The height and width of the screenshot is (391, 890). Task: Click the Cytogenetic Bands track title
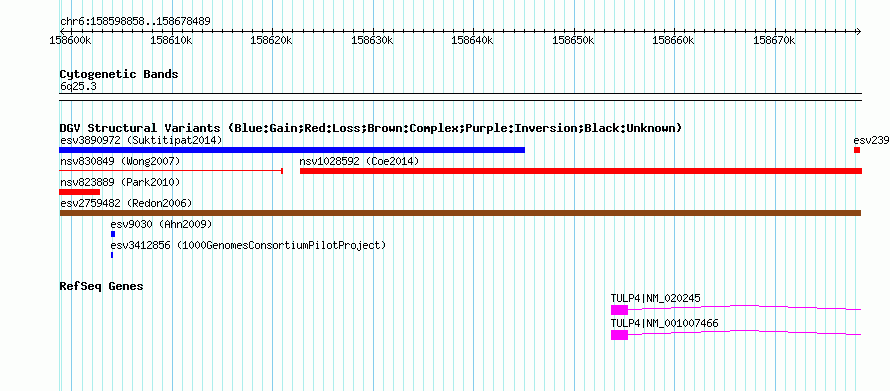tap(119, 74)
